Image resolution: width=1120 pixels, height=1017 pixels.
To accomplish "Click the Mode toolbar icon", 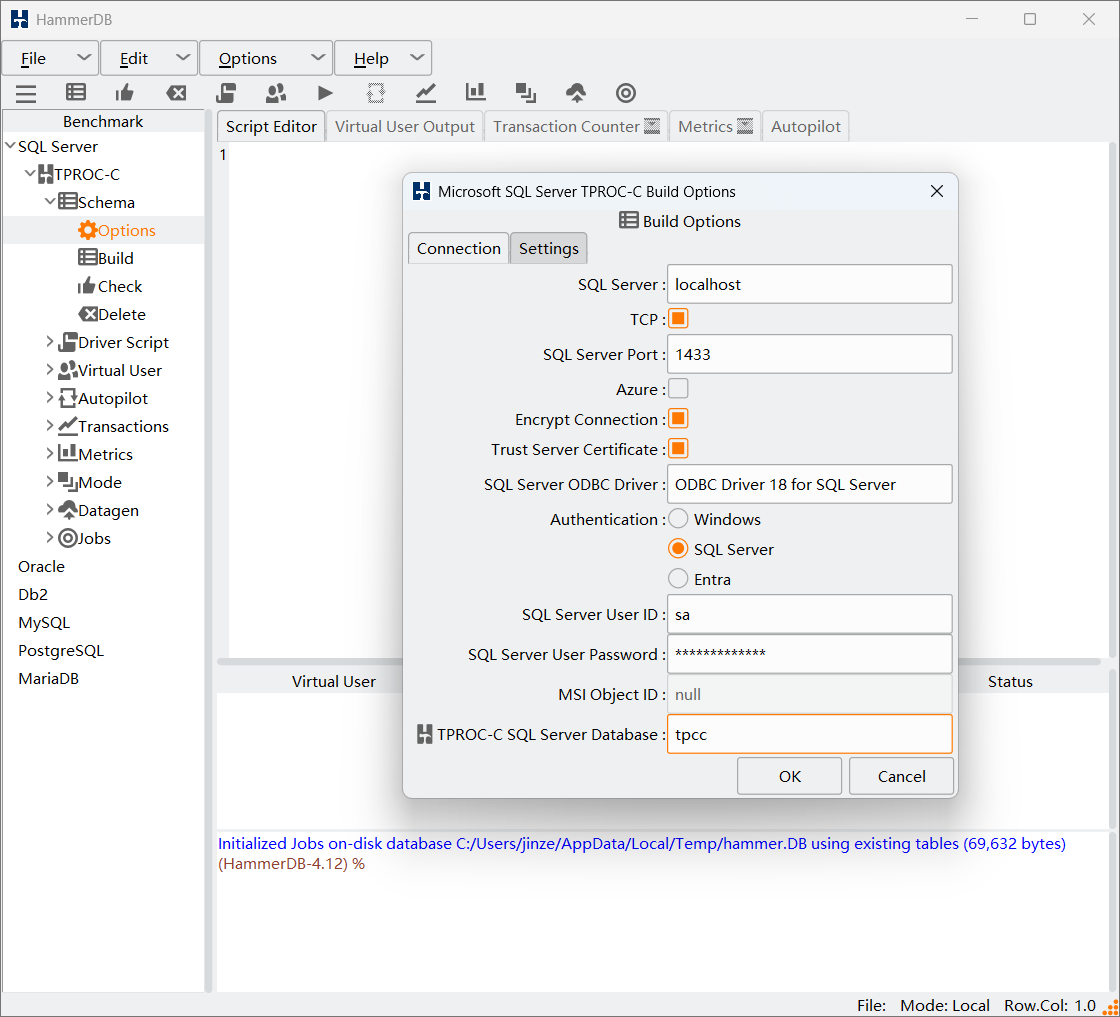I will tap(526, 93).
